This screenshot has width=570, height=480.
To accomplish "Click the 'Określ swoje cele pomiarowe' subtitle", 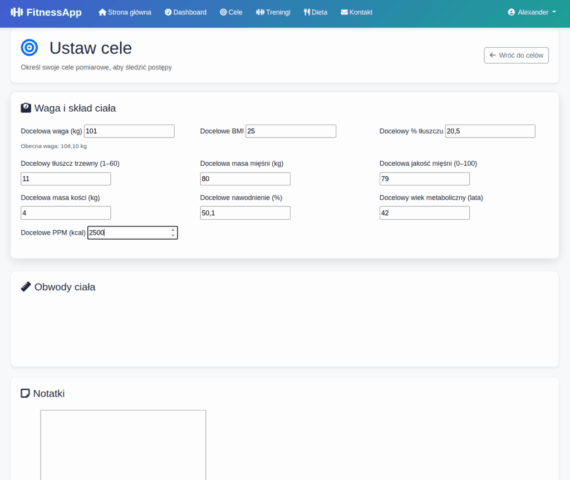I will tap(96, 67).
